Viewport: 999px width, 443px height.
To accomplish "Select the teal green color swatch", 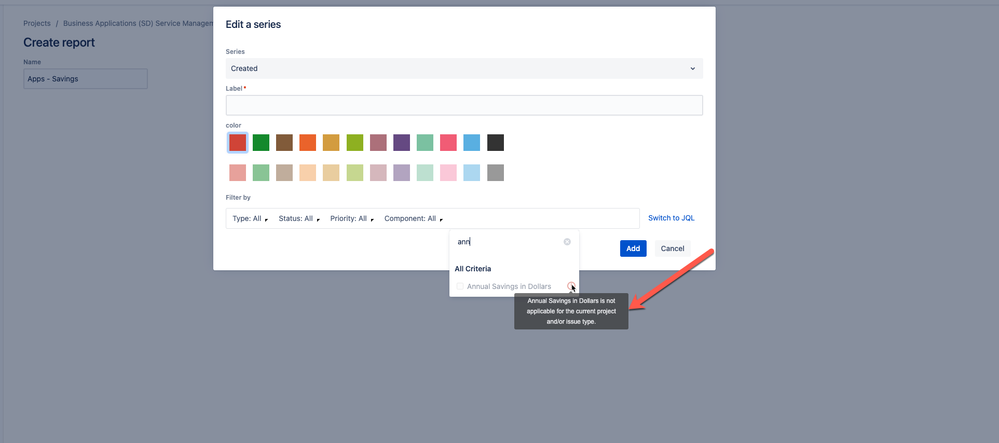I will [x=425, y=143].
